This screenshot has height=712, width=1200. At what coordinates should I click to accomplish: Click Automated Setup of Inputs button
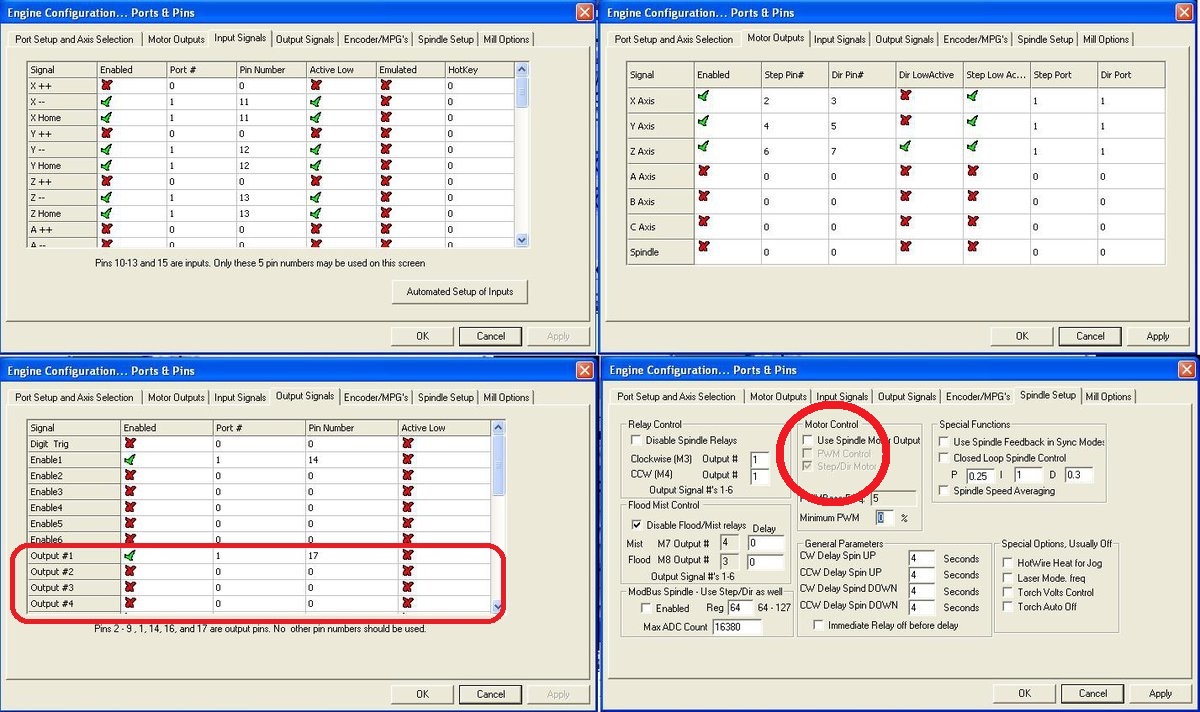460,292
